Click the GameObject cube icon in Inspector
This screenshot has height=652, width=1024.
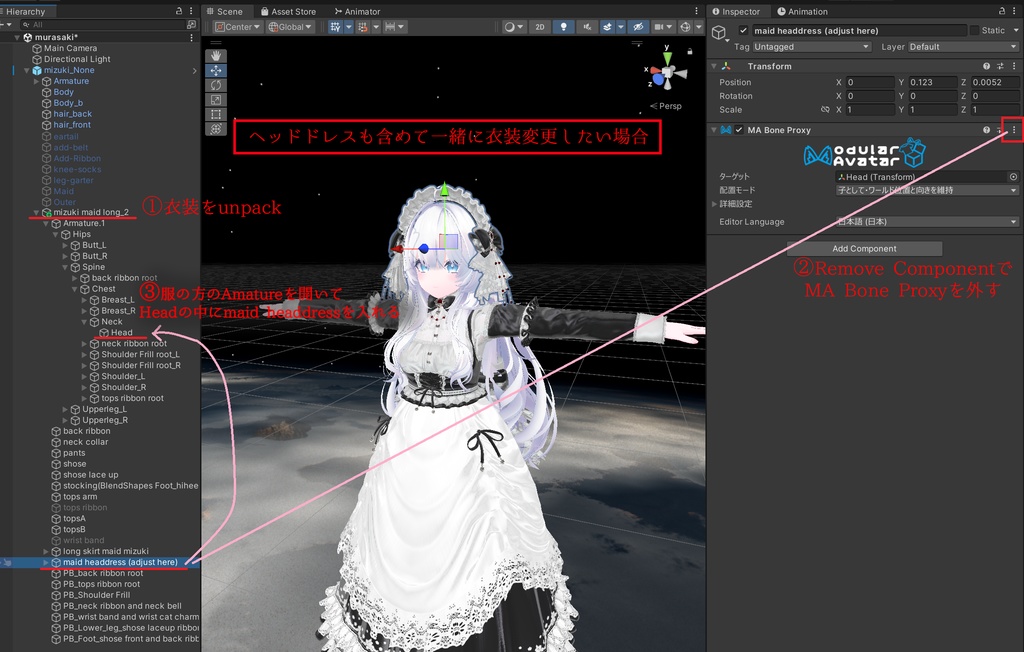[719, 33]
